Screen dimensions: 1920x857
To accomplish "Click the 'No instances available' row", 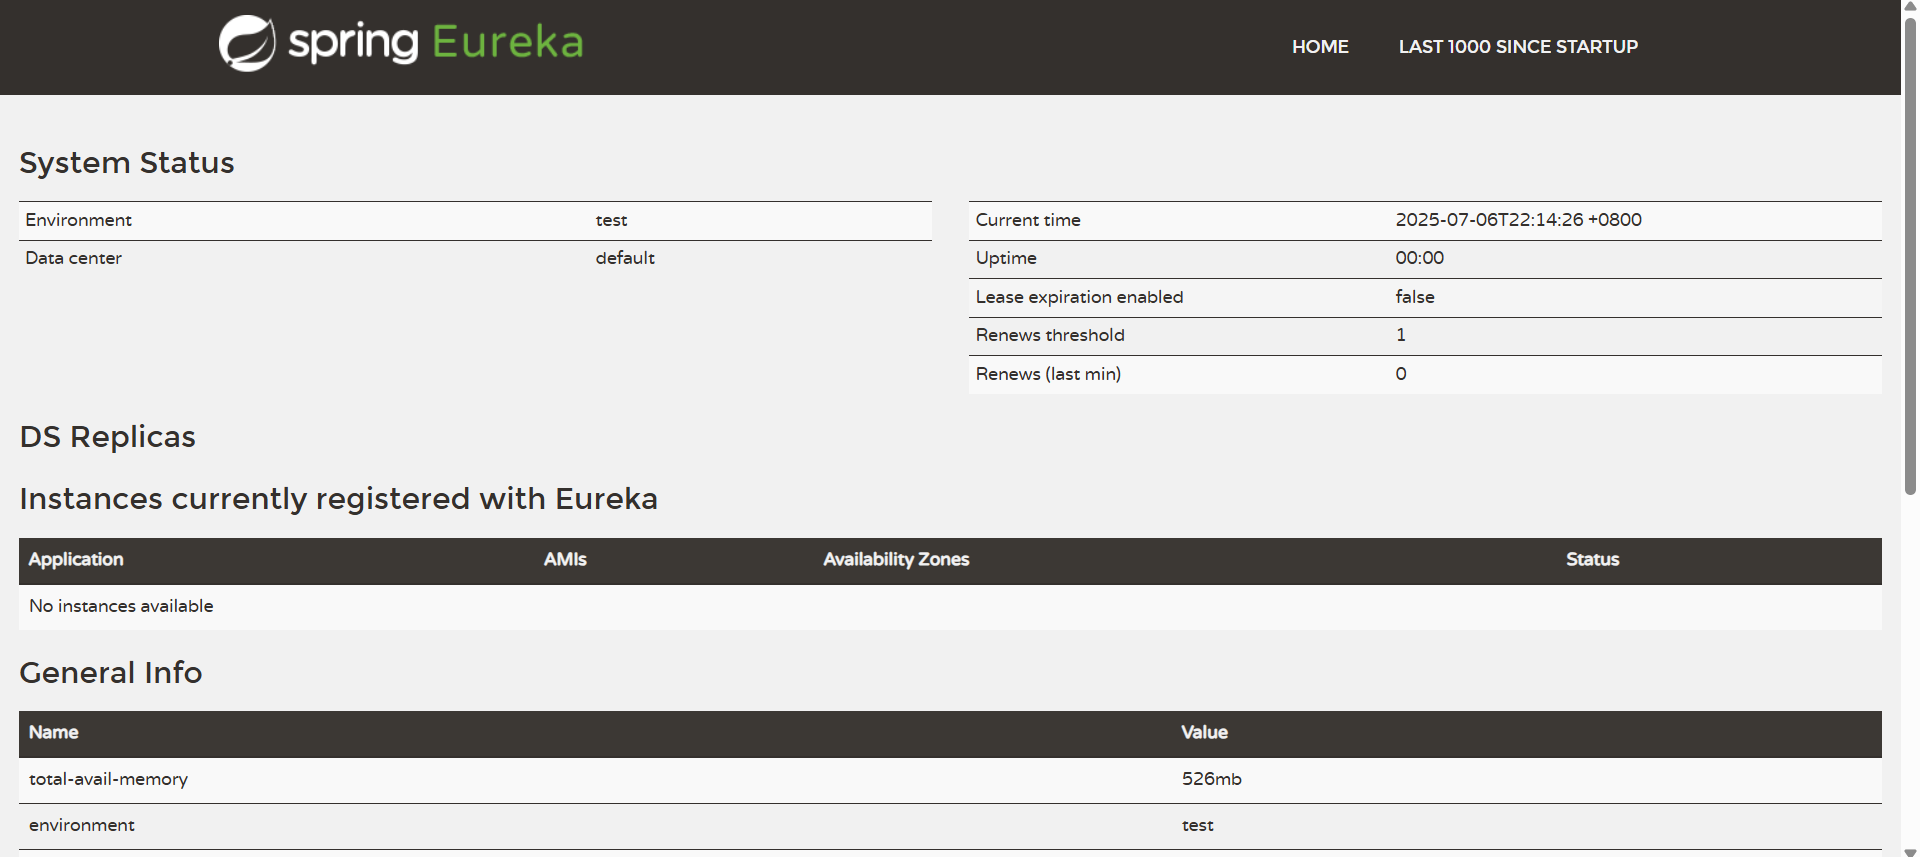I will tap(950, 607).
